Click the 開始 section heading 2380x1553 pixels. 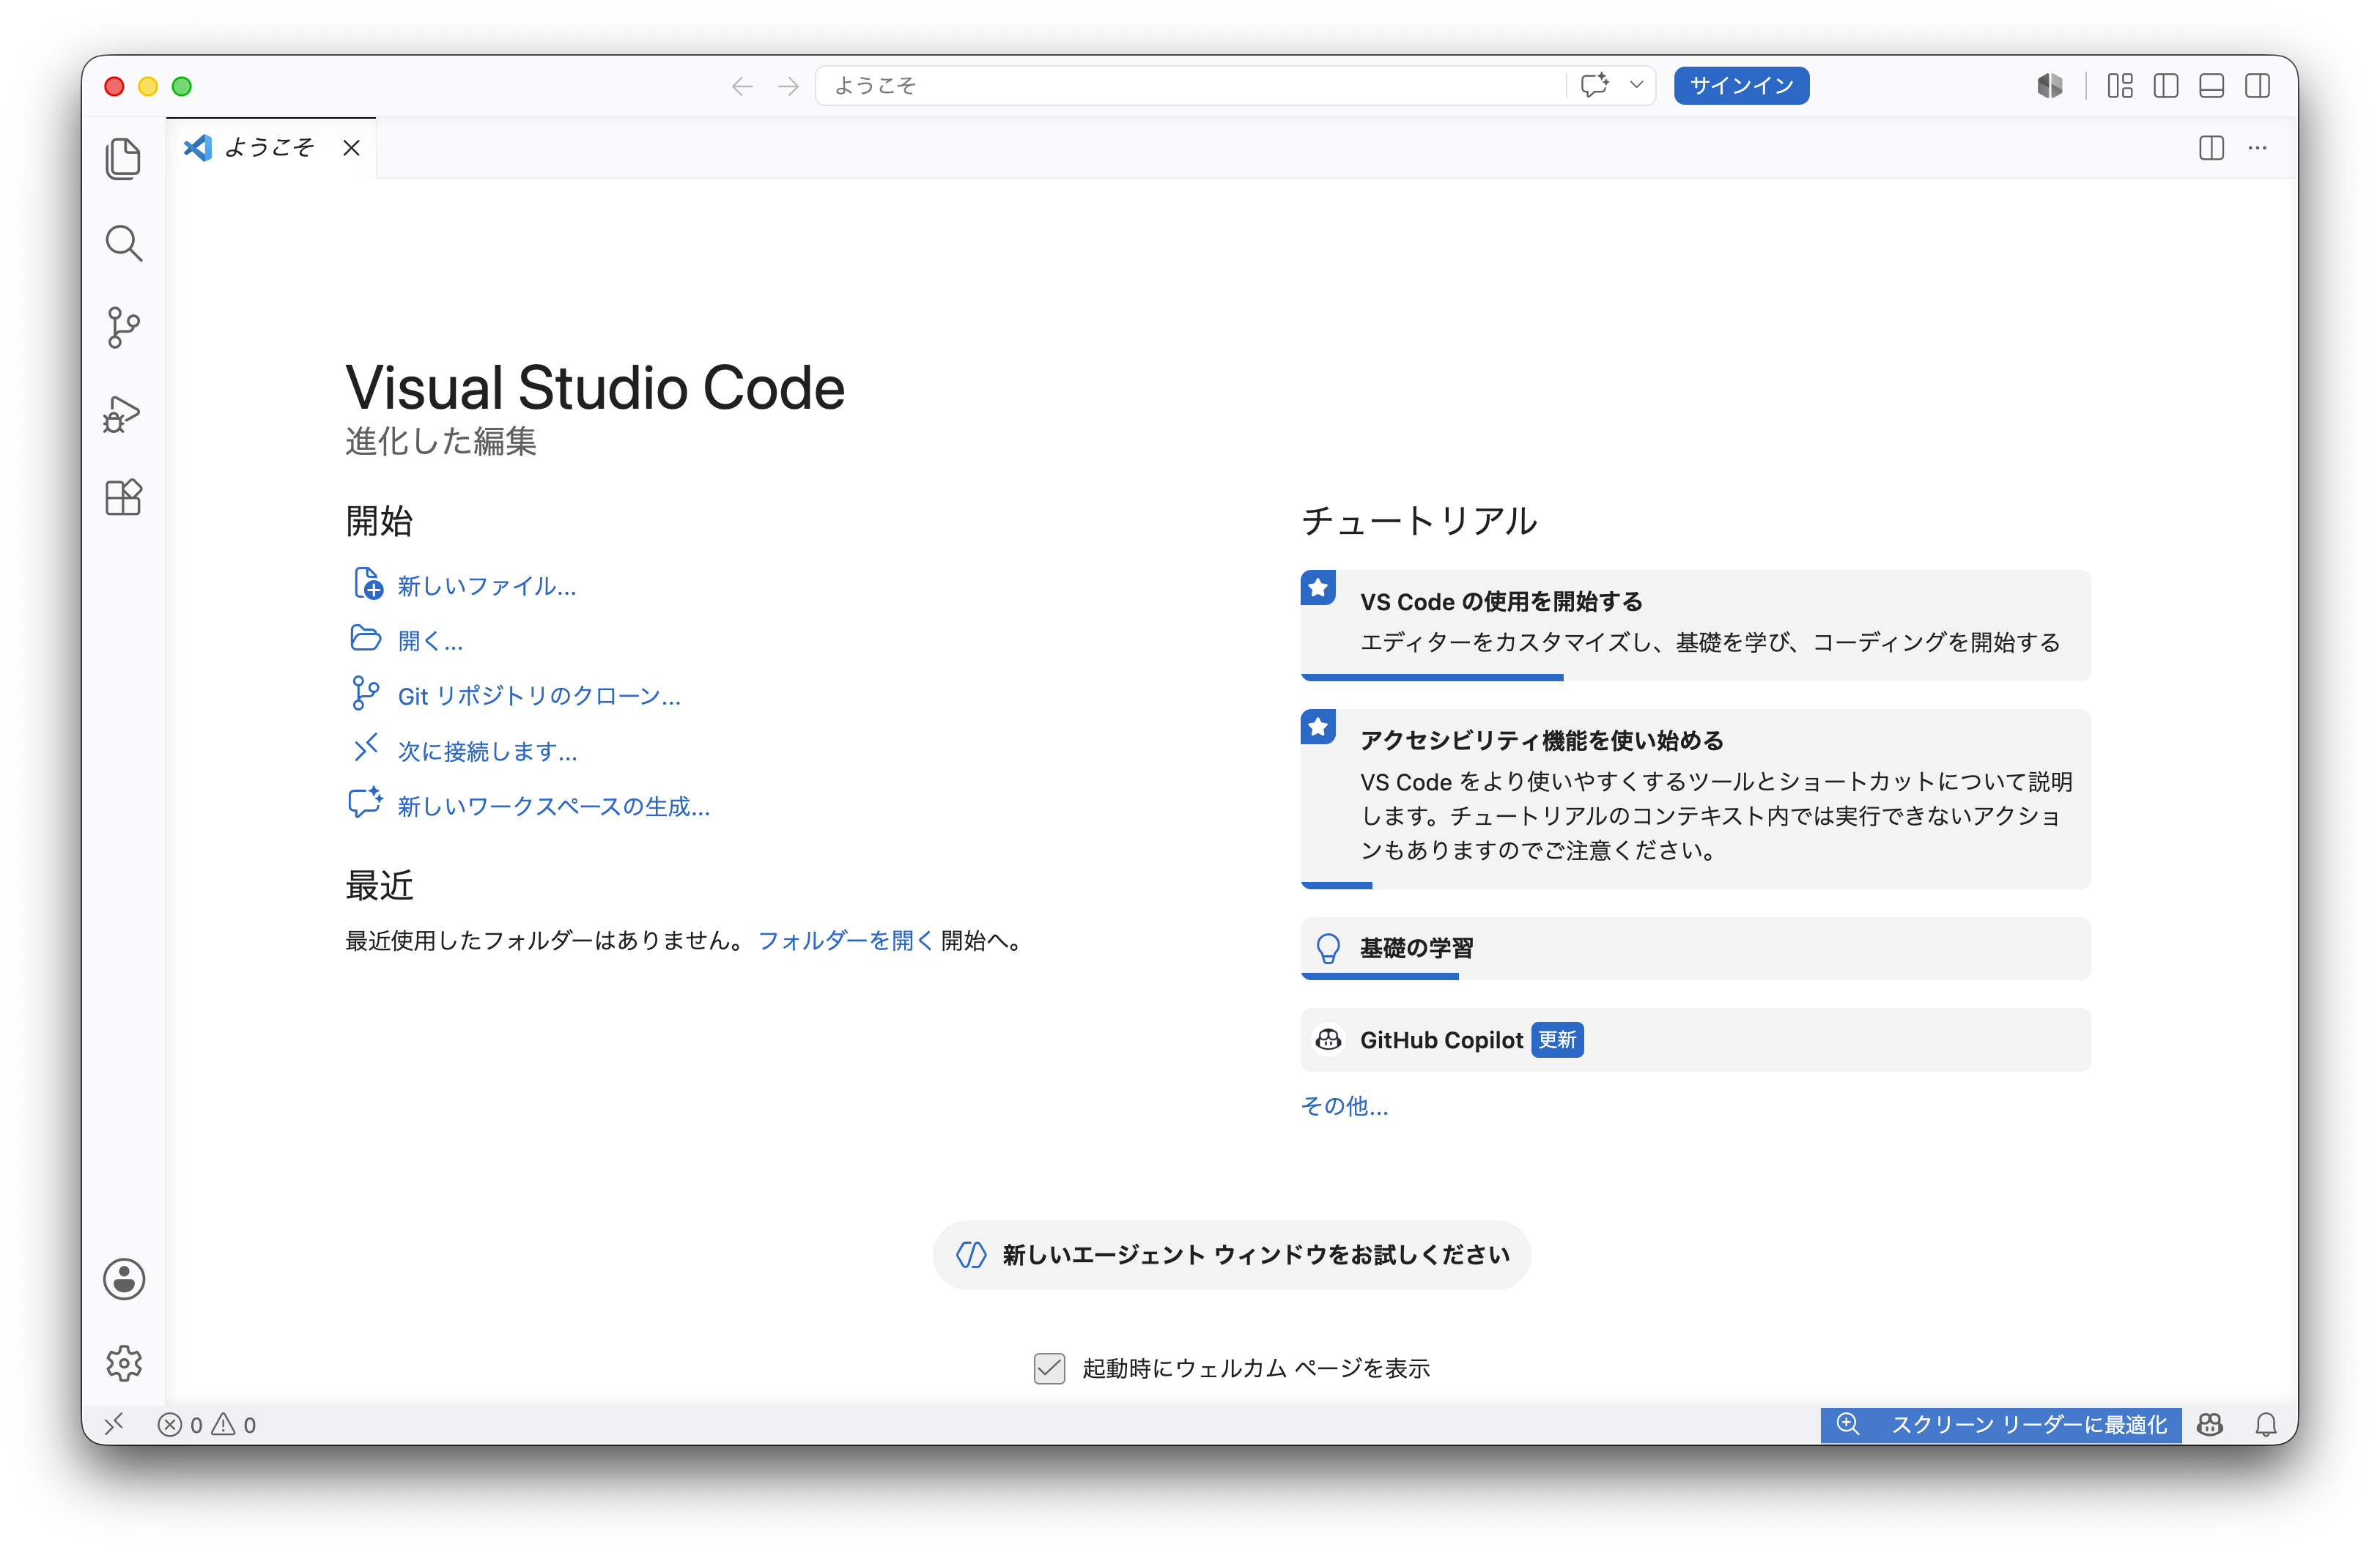point(379,521)
